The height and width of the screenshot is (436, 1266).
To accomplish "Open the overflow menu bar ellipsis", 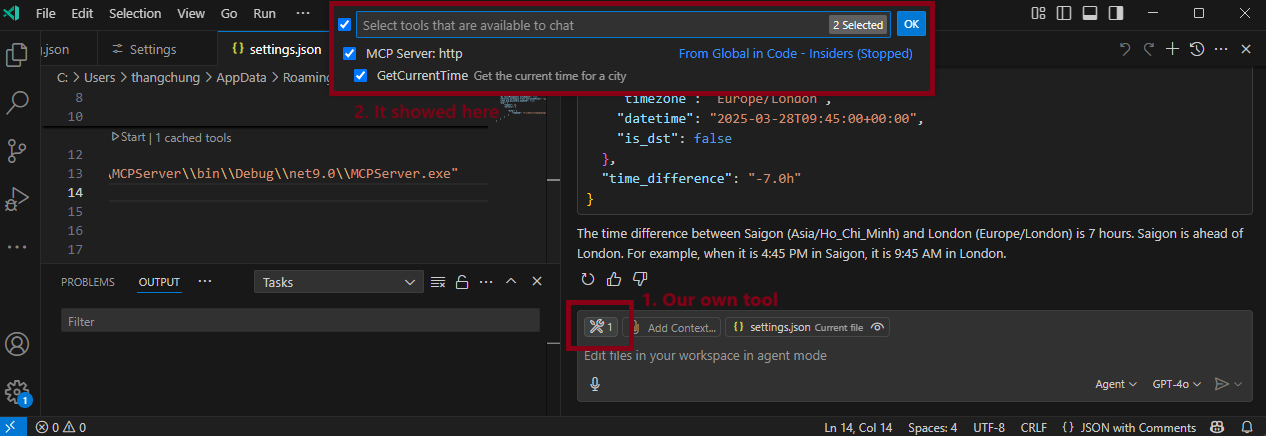I will tap(303, 15).
